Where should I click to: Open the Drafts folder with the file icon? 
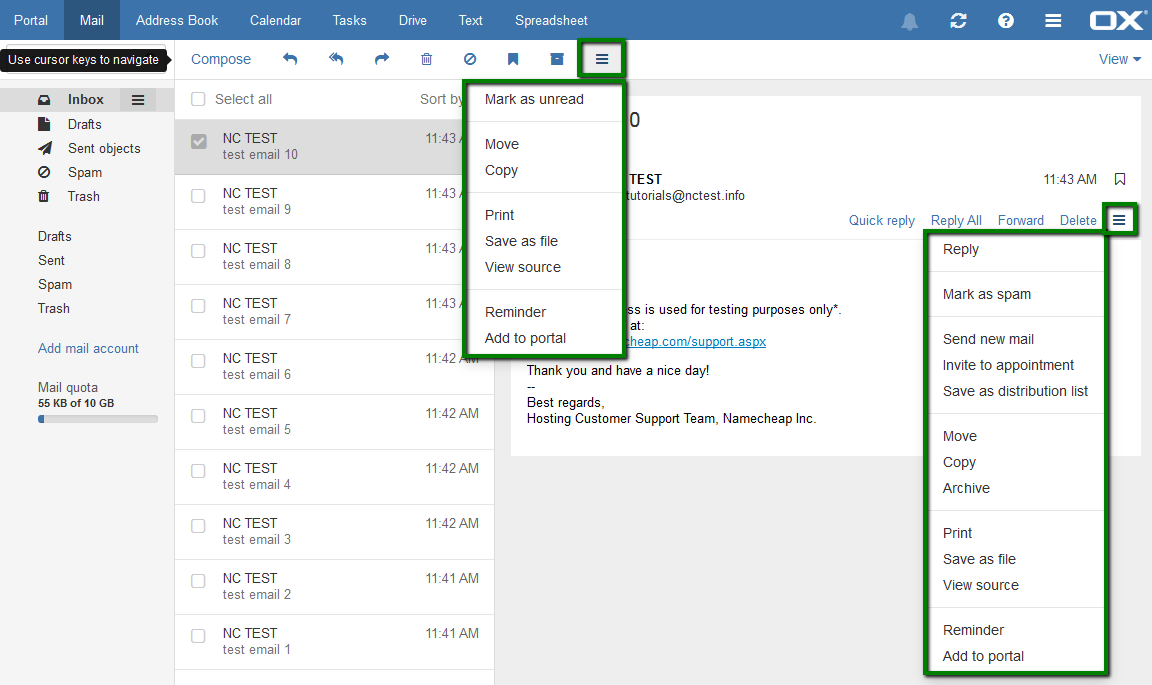pyautogui.click(x=44, y=124)
